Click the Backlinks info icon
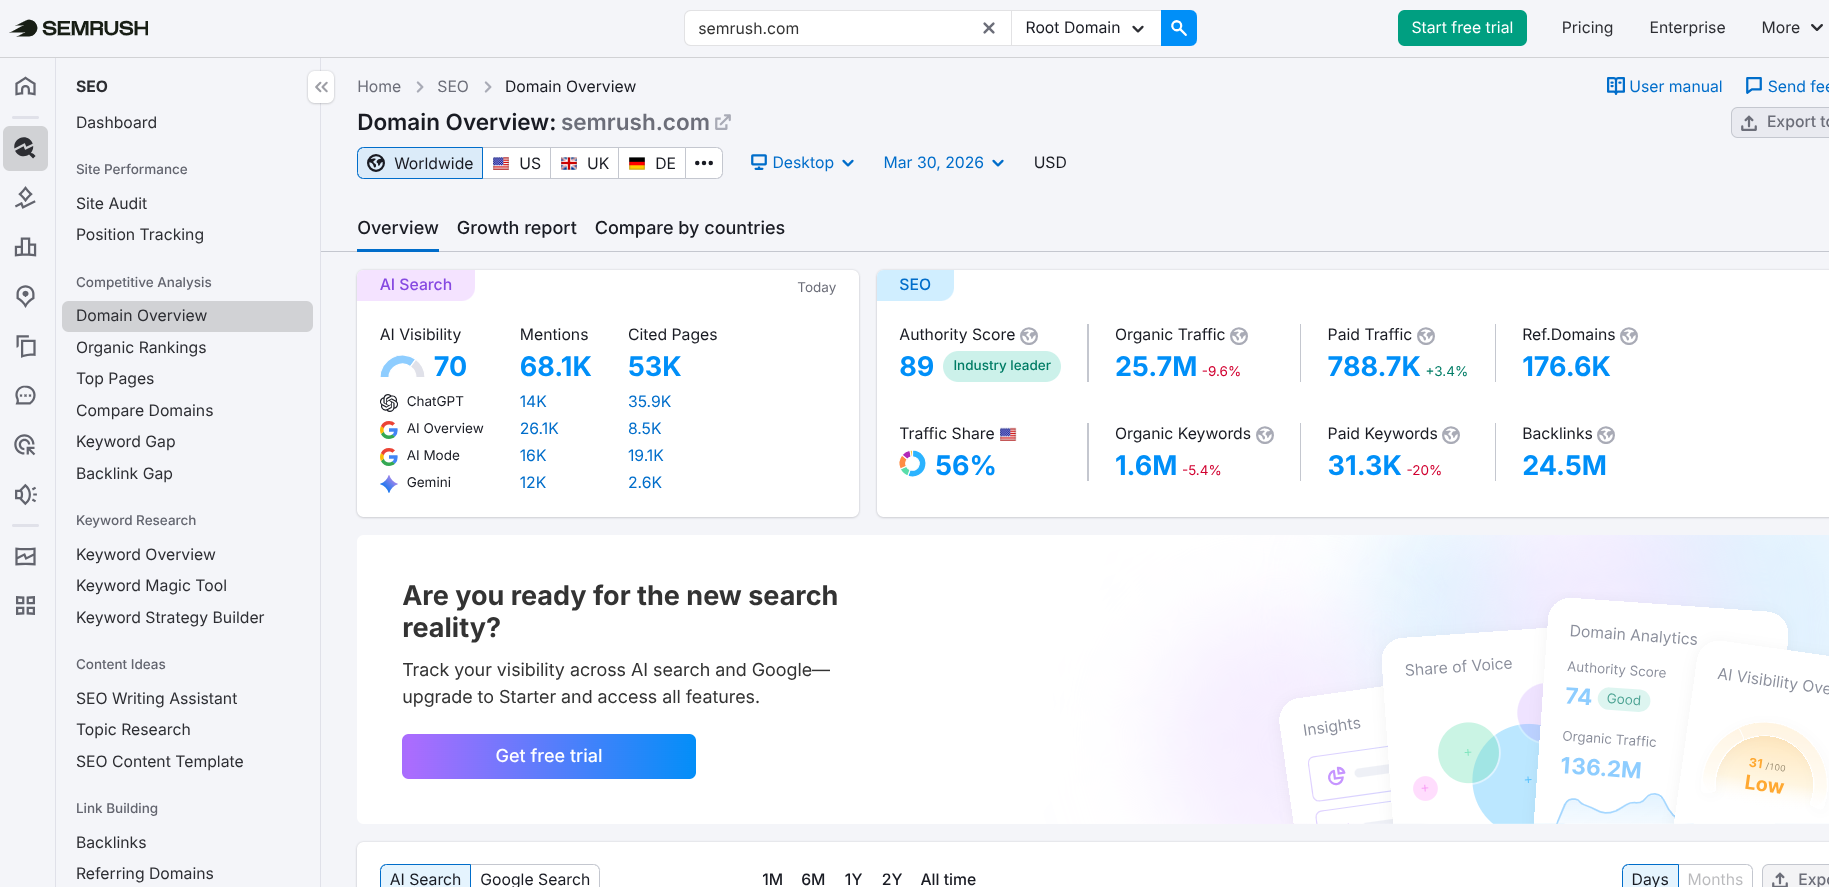Viewport: 1829px width, 887px height. 1606,435
